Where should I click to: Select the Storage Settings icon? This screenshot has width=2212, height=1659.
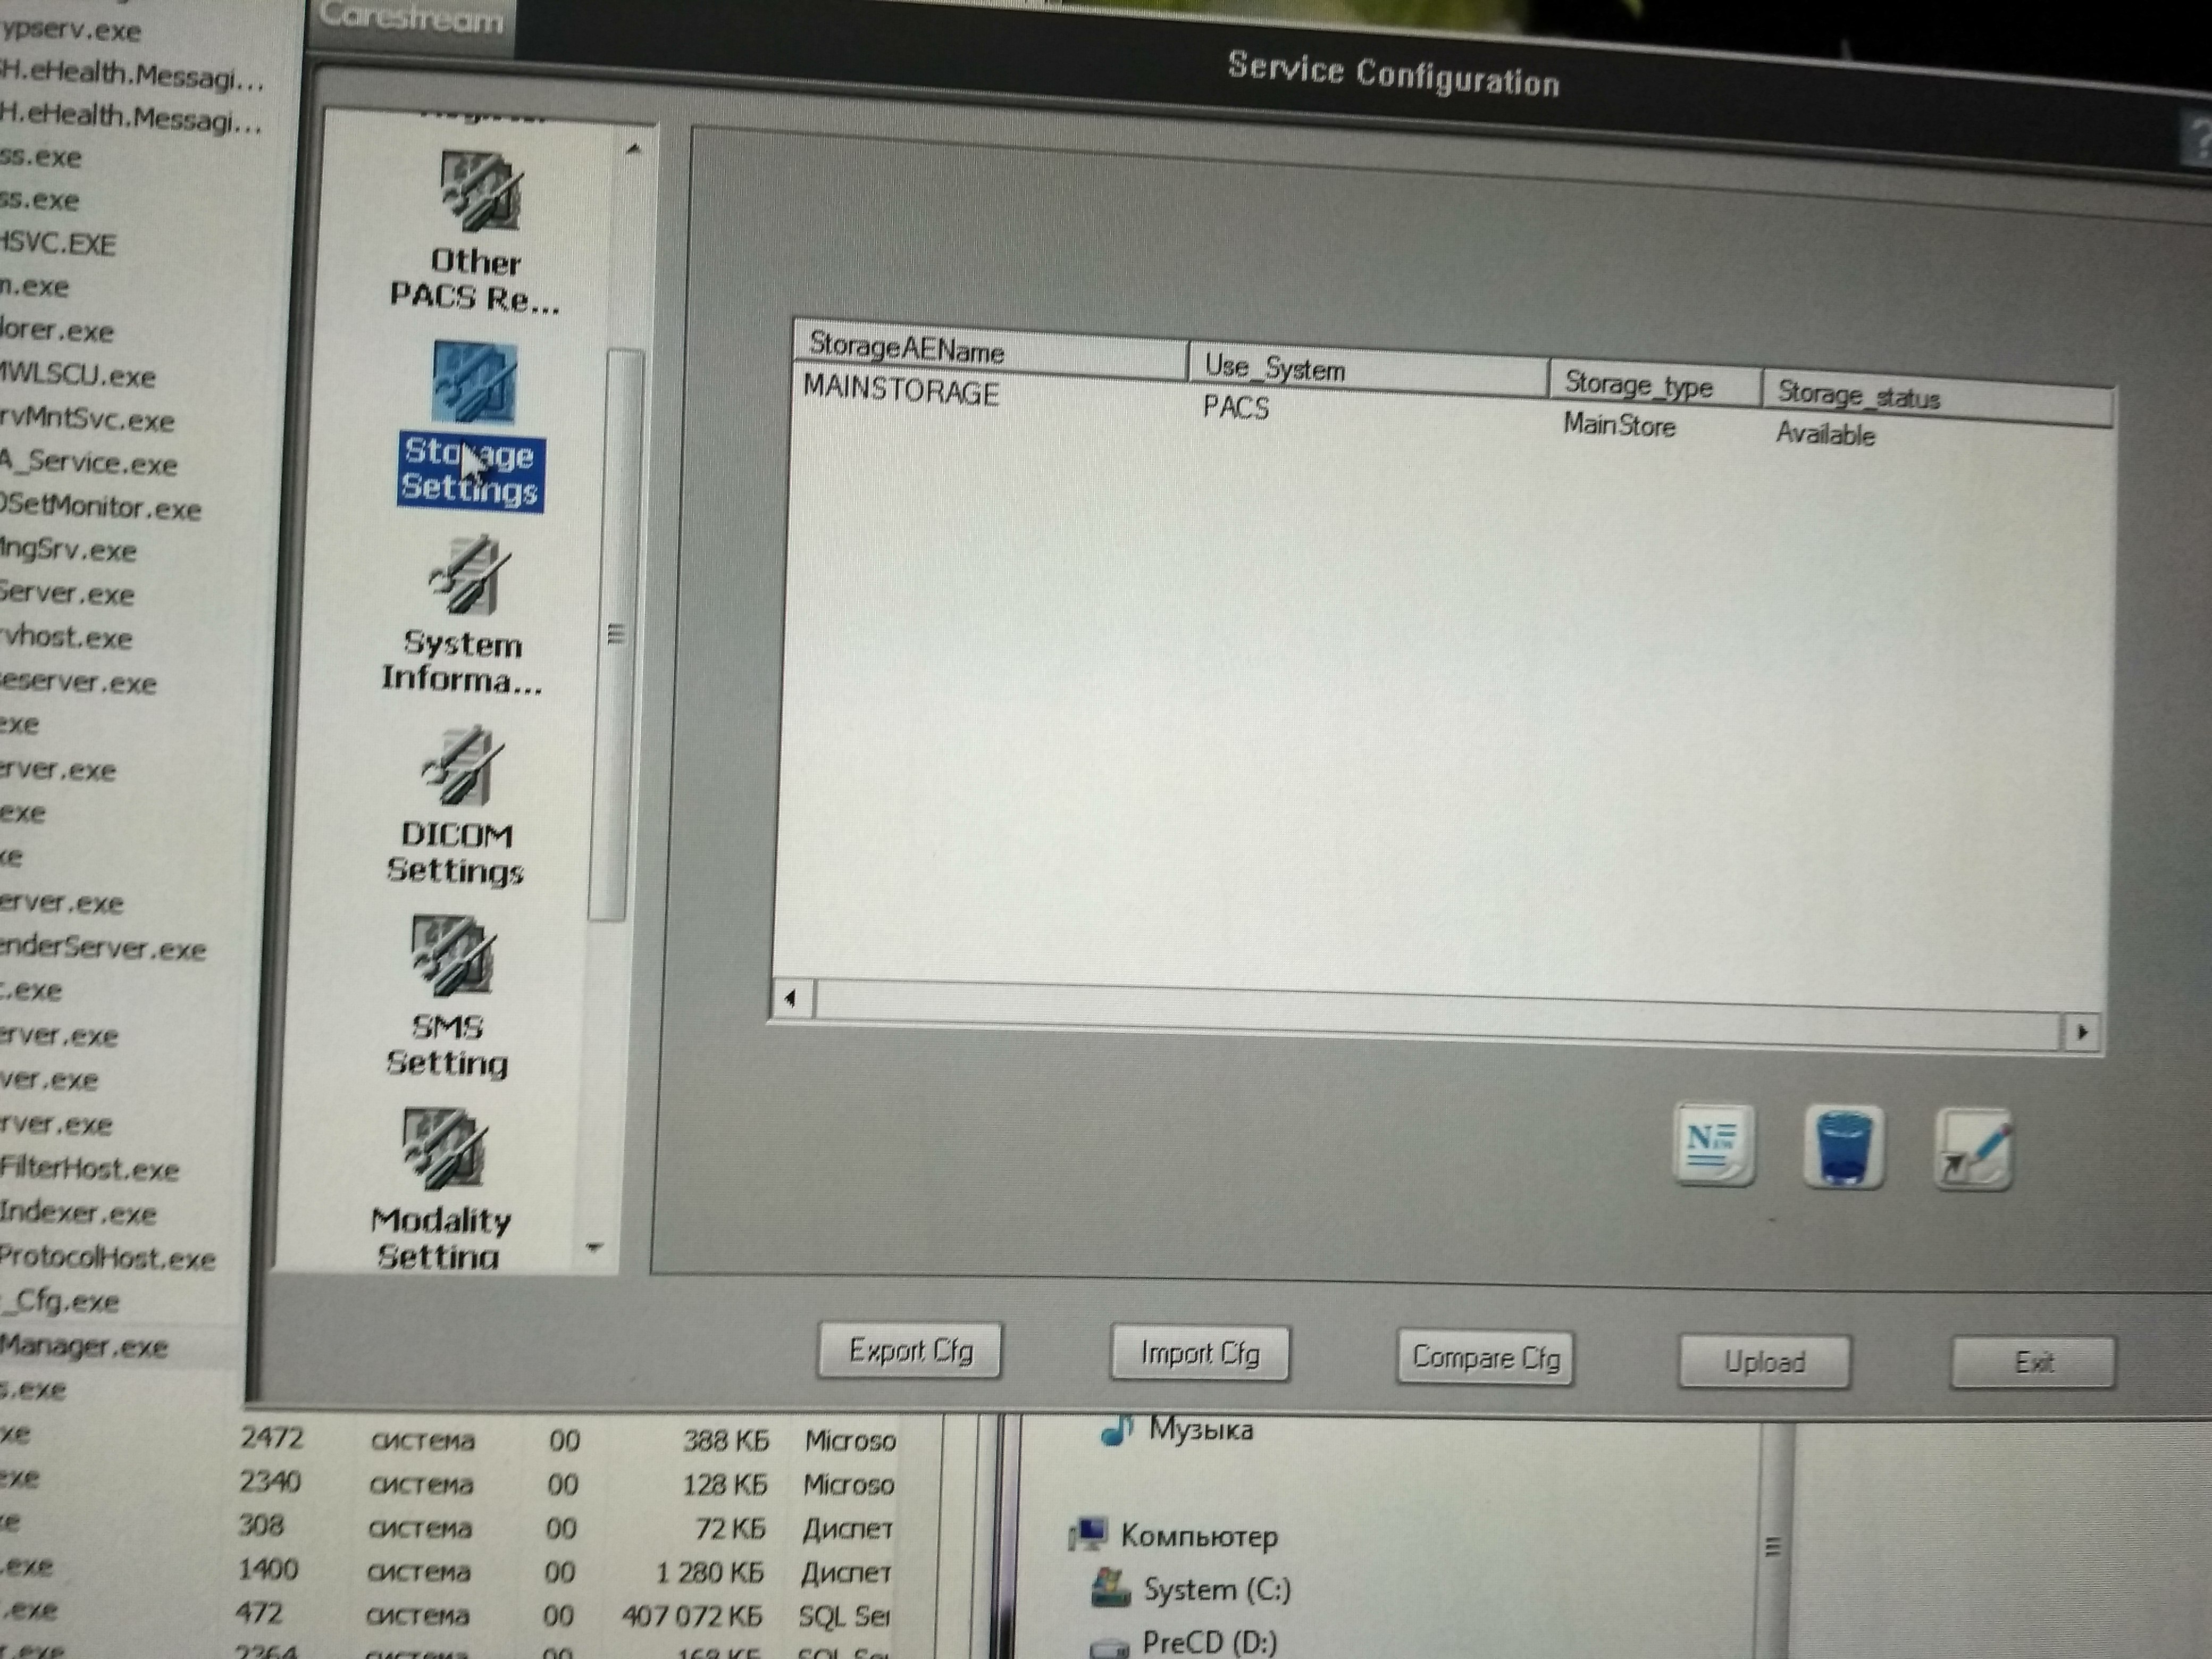[x=474, y=383]
